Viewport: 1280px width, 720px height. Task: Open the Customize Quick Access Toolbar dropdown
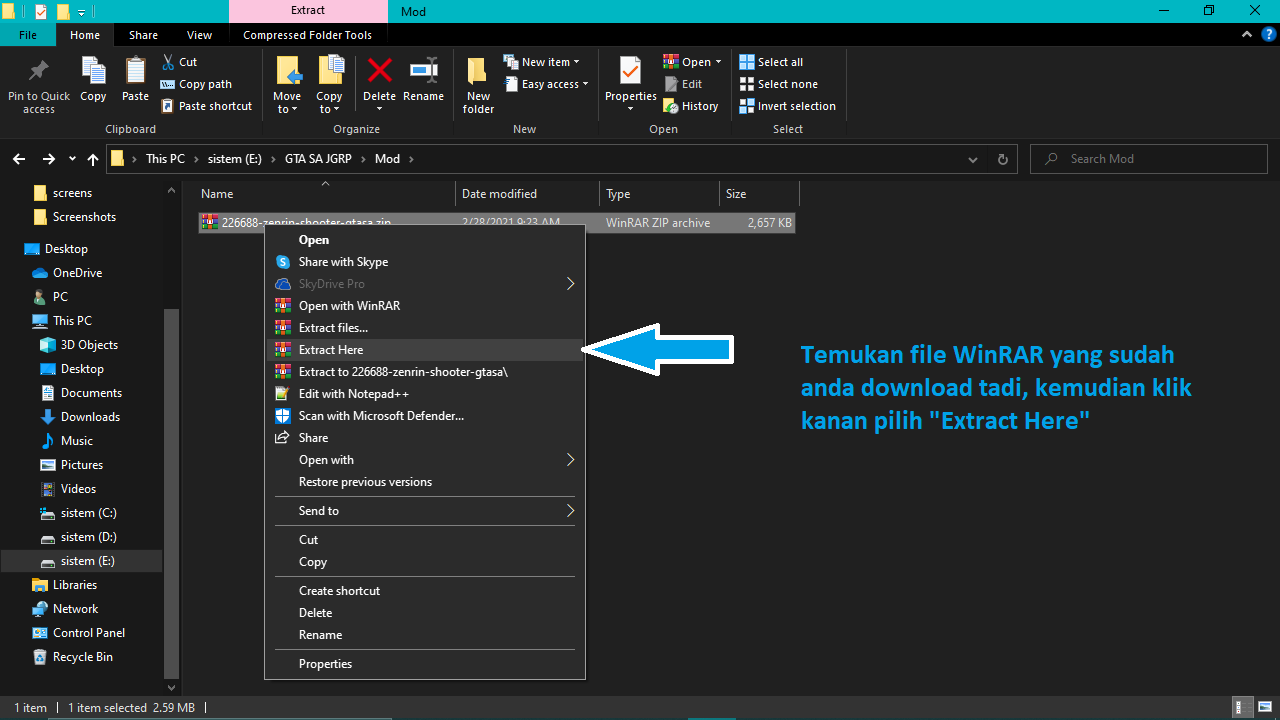81,12
